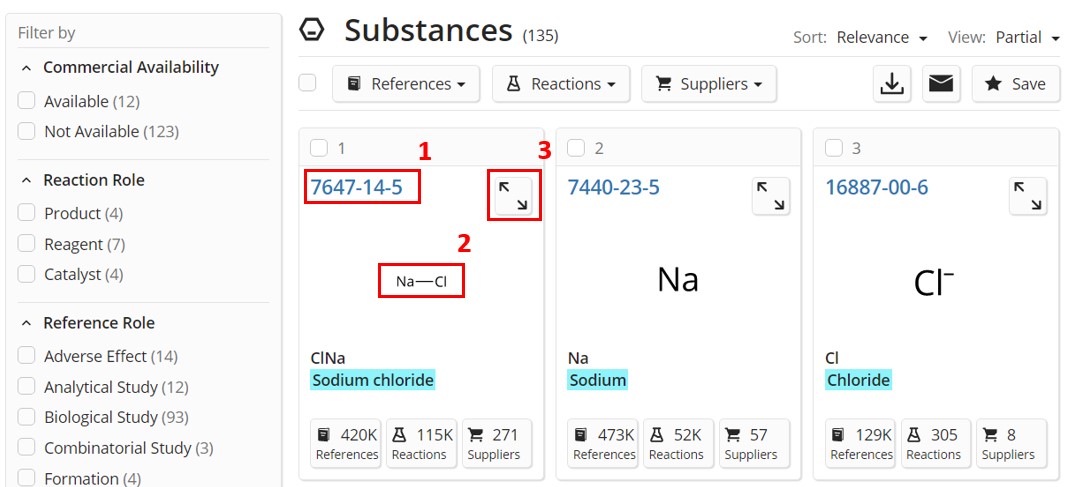This screenshot has height=487, width=1069.
Task: Open the Suppliers dropdown menu
Action: pos(709,84)
